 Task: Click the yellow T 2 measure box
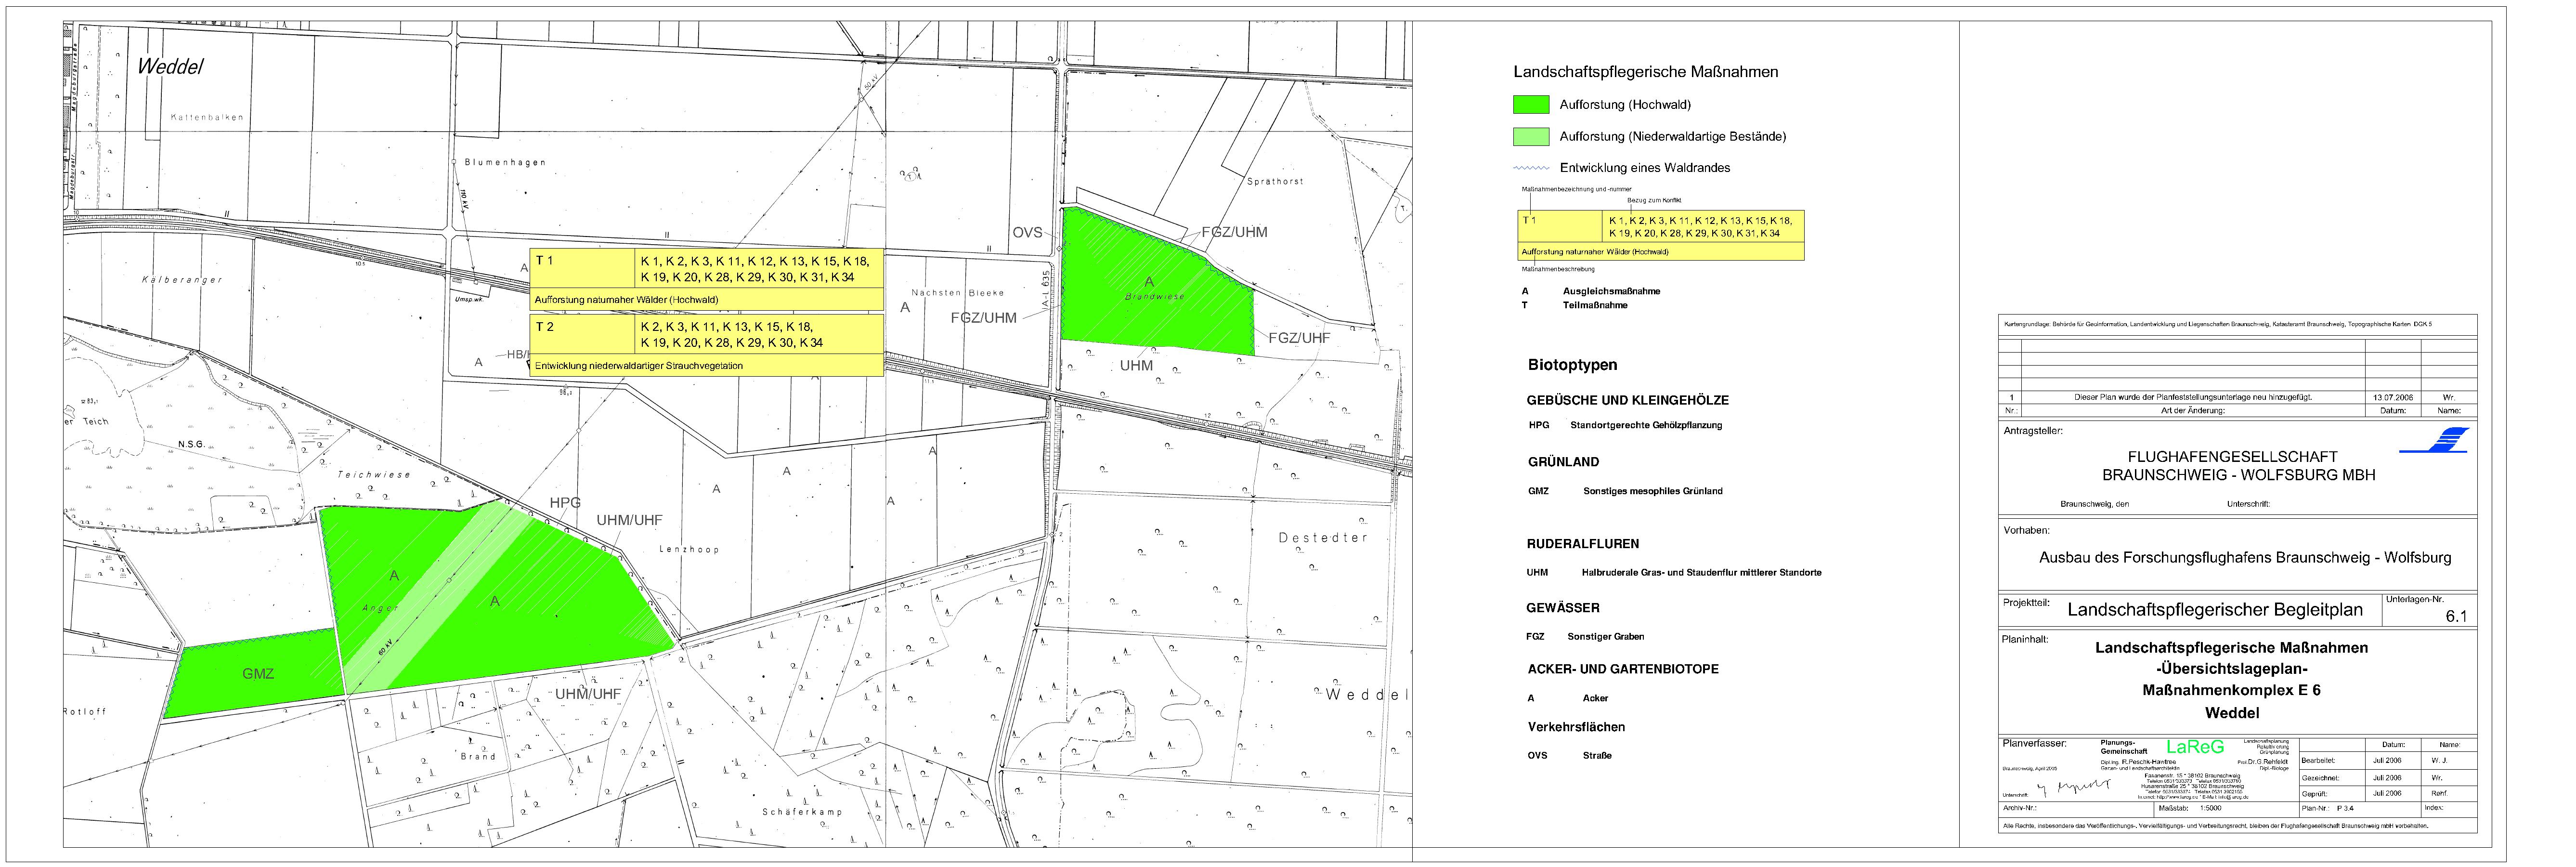pyautogui.click(x=706, y=345)
